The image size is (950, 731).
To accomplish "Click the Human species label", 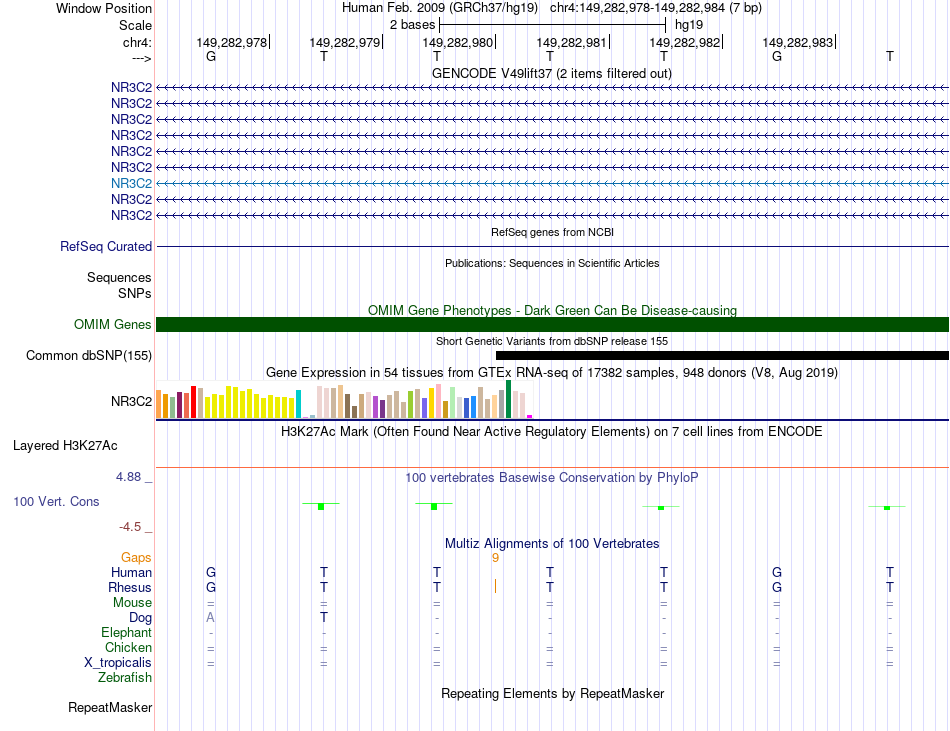I will (131, 573).
